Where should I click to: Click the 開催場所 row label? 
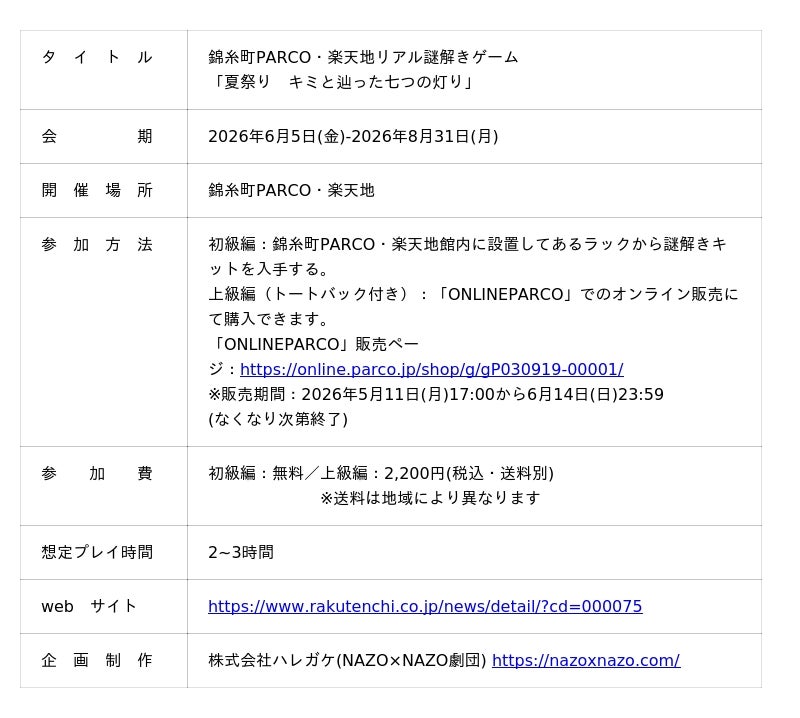point(97,190)
